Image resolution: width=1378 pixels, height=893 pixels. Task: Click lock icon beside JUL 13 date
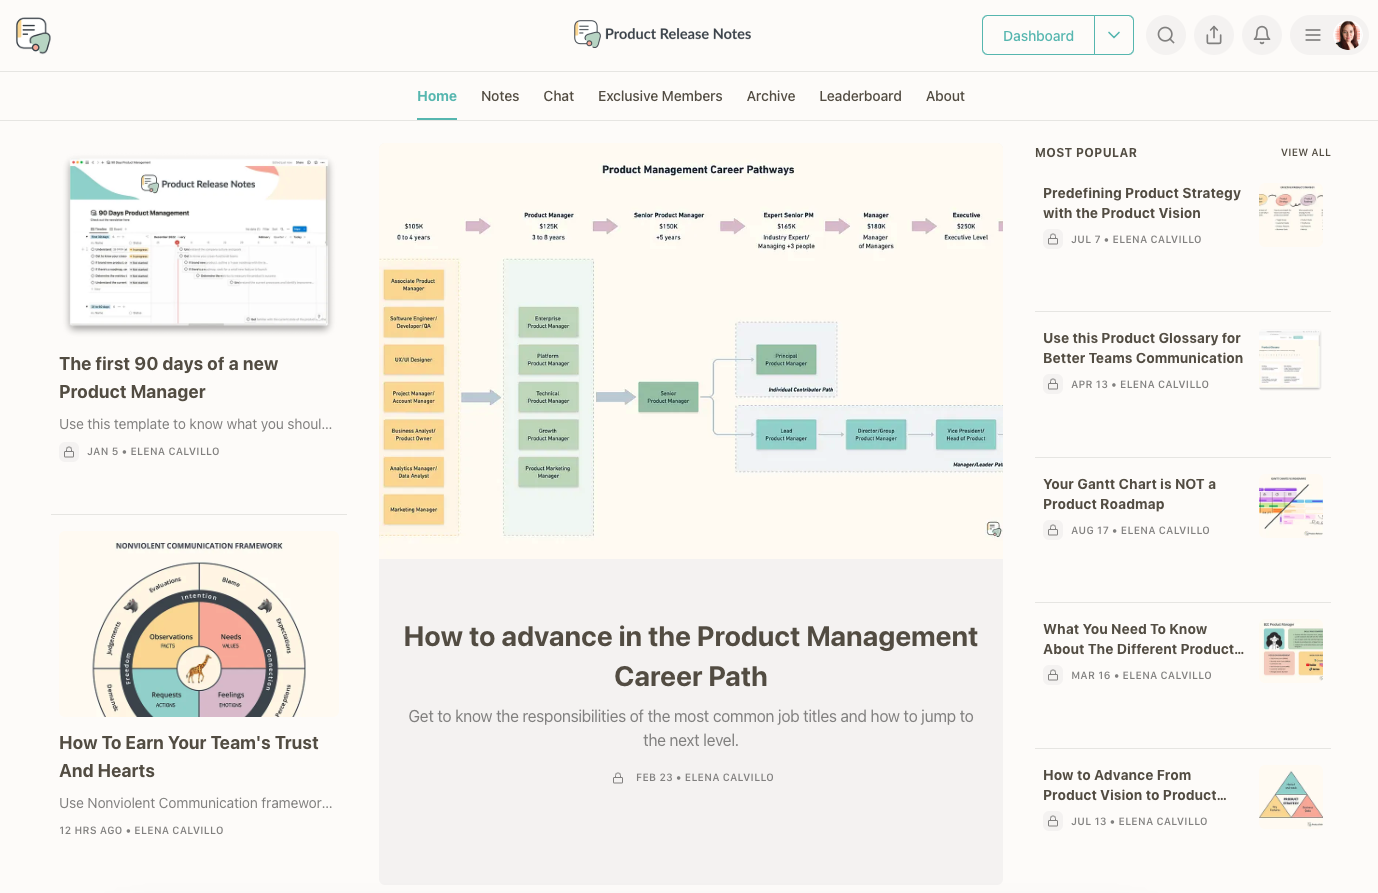[x=1053, y=822]
